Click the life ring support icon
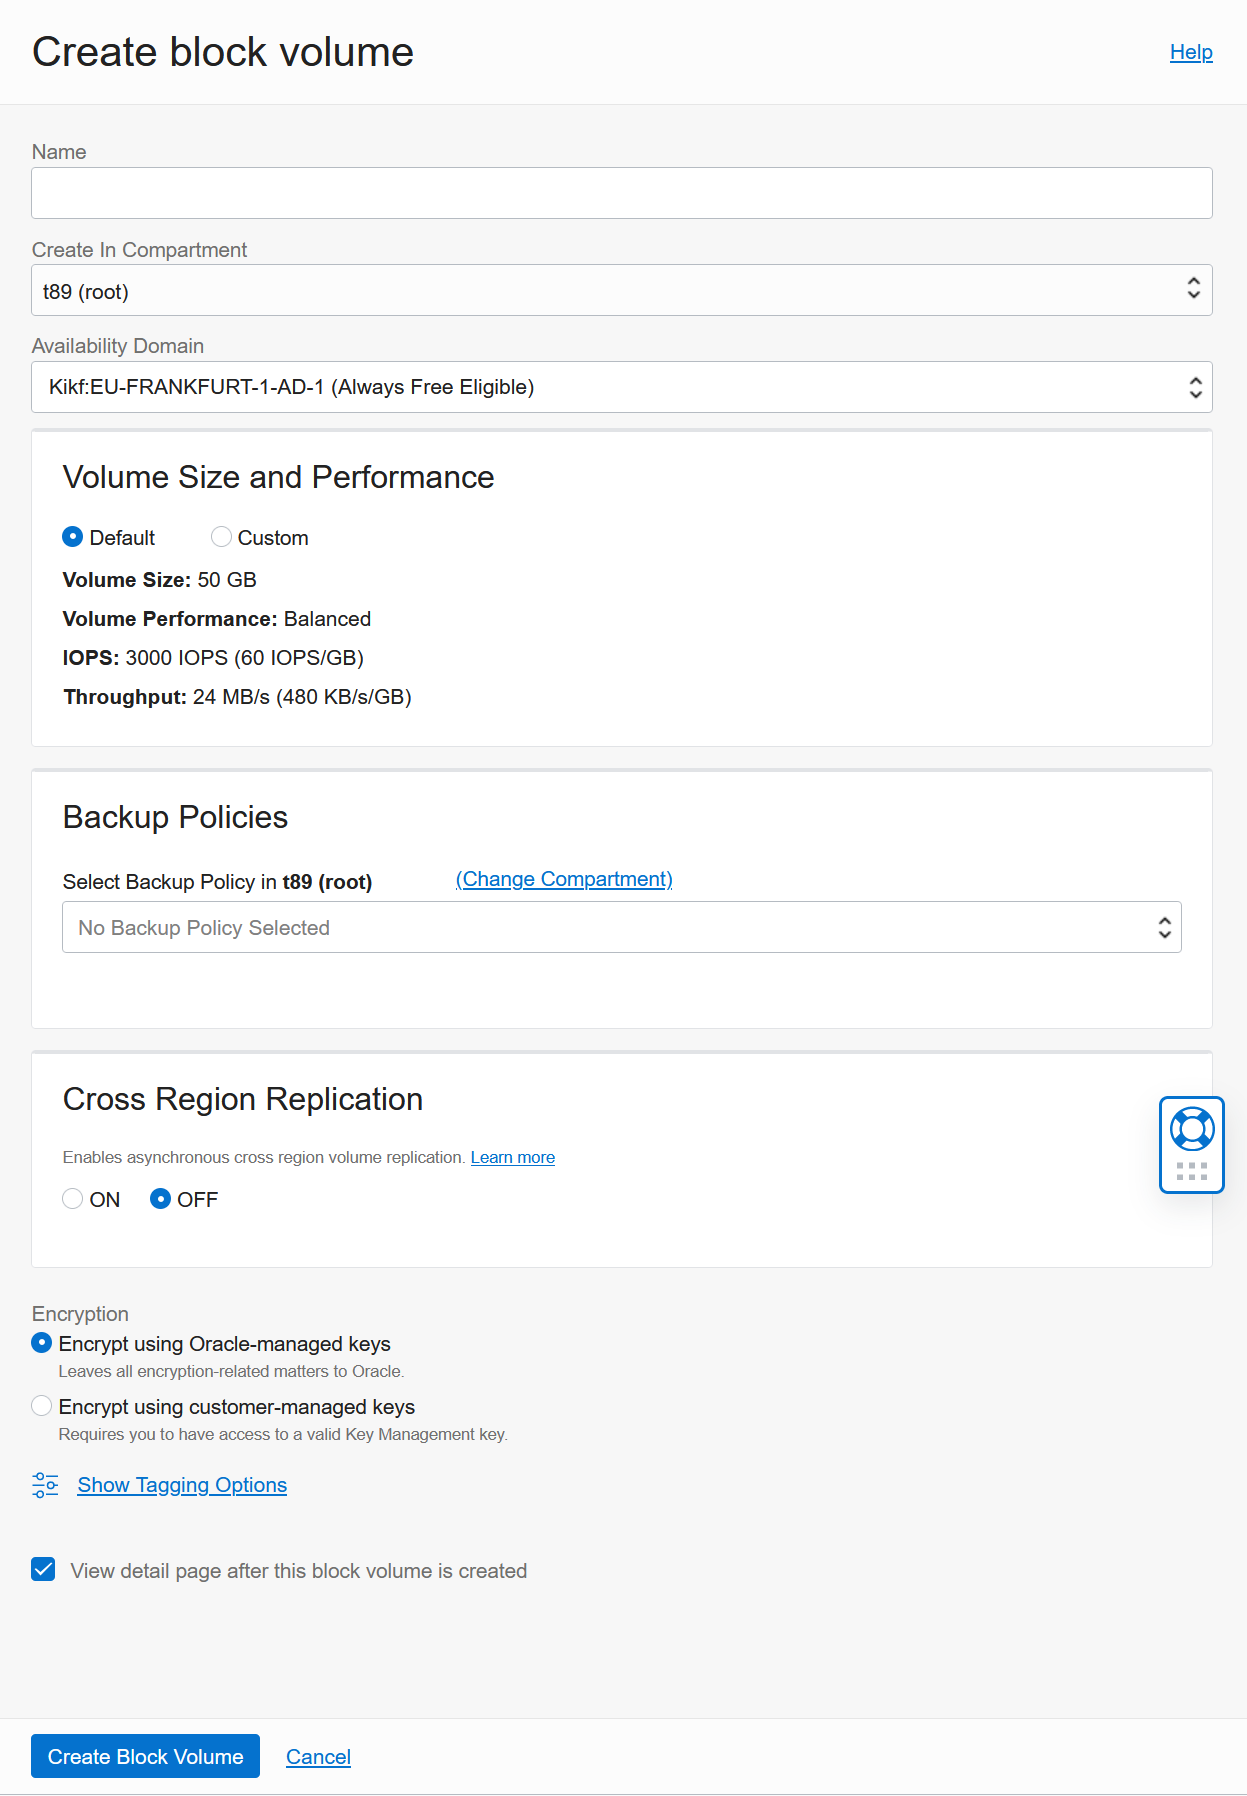1247x1796 pixels. (1192, 1129)
